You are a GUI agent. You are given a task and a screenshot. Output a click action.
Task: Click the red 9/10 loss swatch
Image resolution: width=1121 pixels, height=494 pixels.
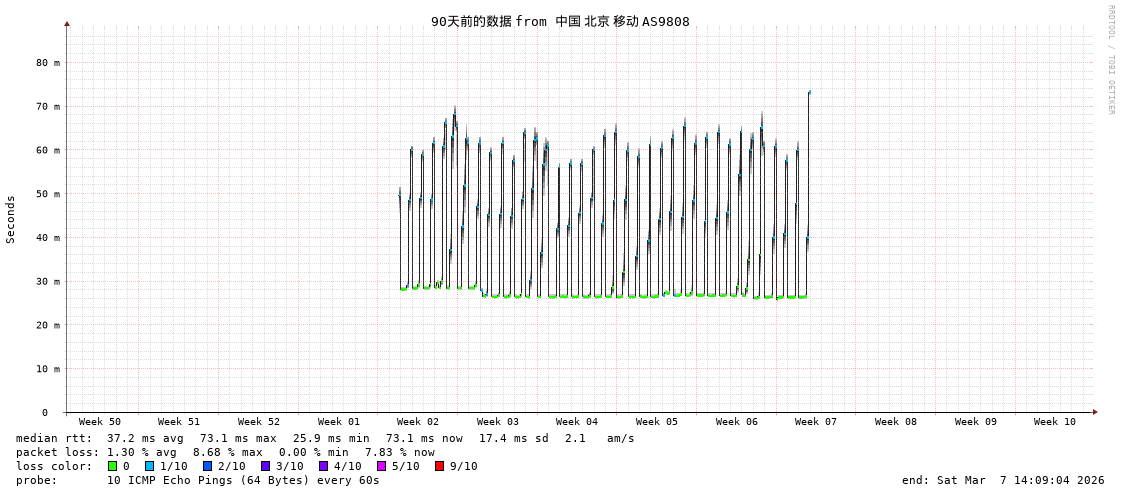click(439, 466)
